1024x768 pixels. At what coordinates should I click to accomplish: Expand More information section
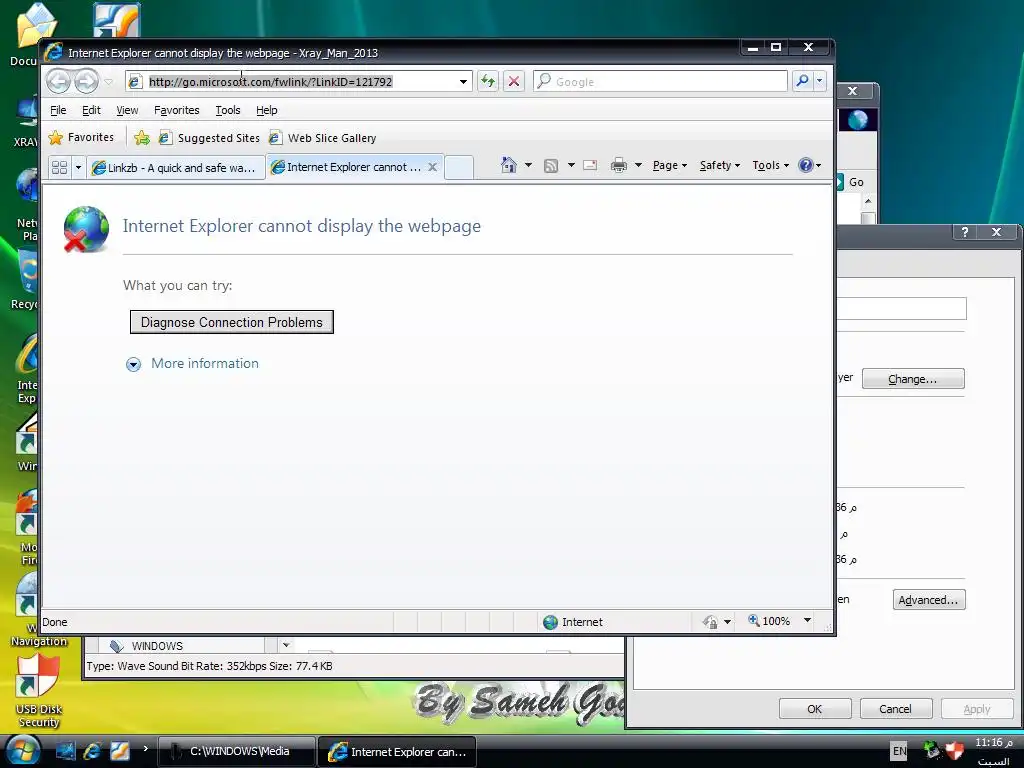point(193,364)
